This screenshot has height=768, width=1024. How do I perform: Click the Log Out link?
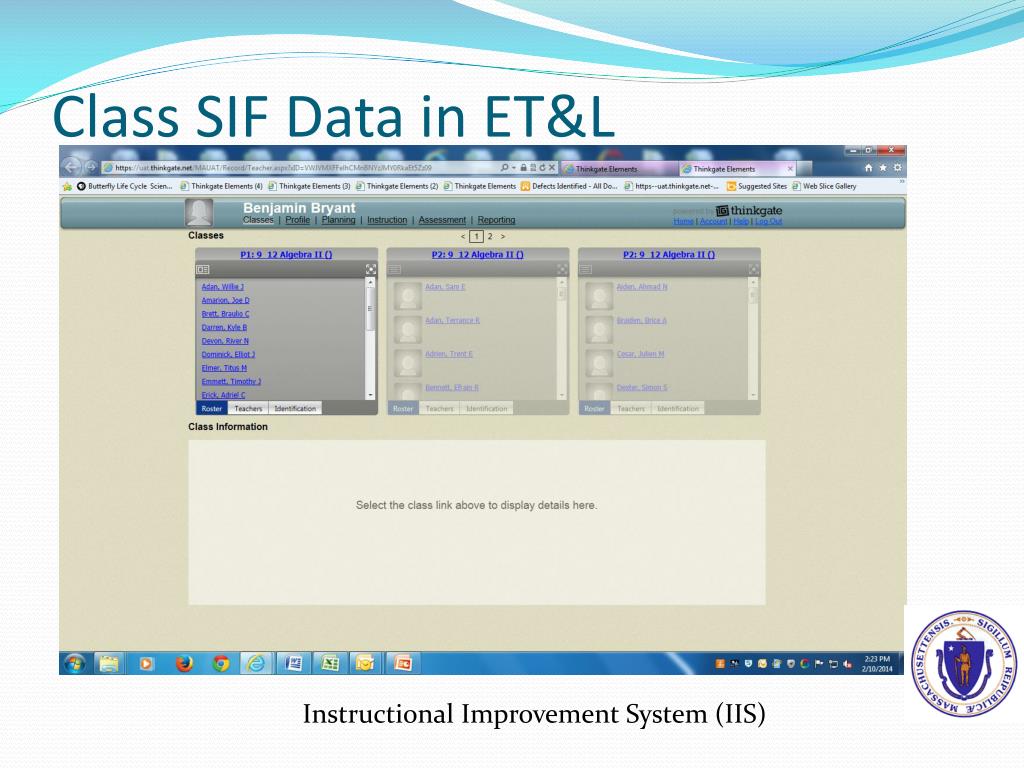pyautogui.click(x=768, y=221)
